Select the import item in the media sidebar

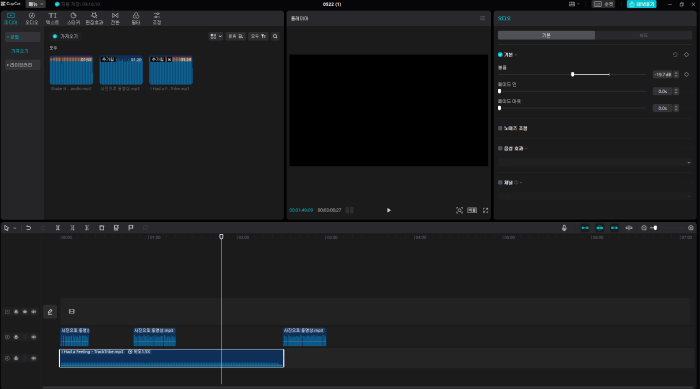click(20, 51)
